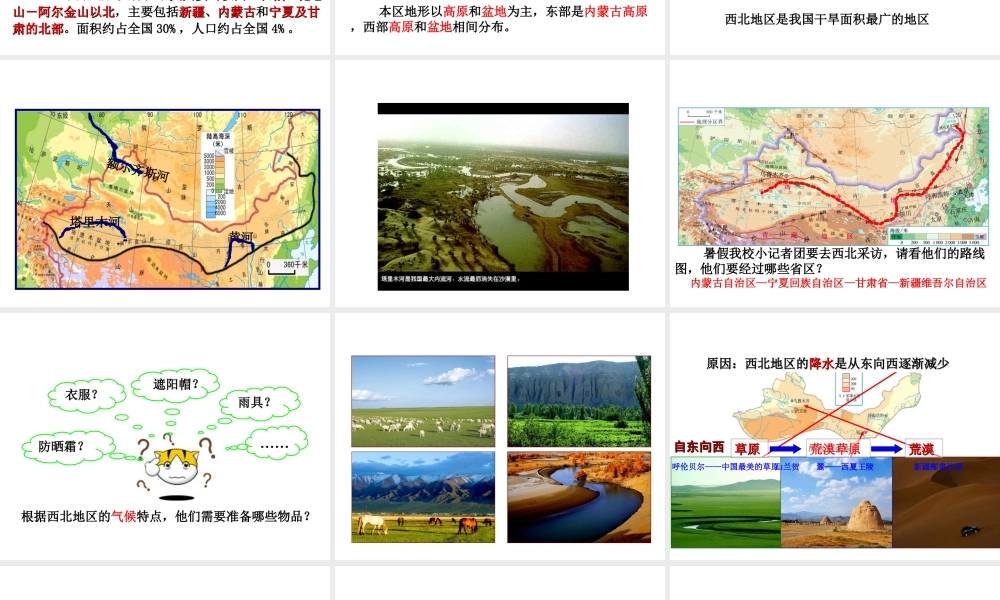
Task: Click the blue arrow pointing to 荒漠
Action: coord(885,449)
